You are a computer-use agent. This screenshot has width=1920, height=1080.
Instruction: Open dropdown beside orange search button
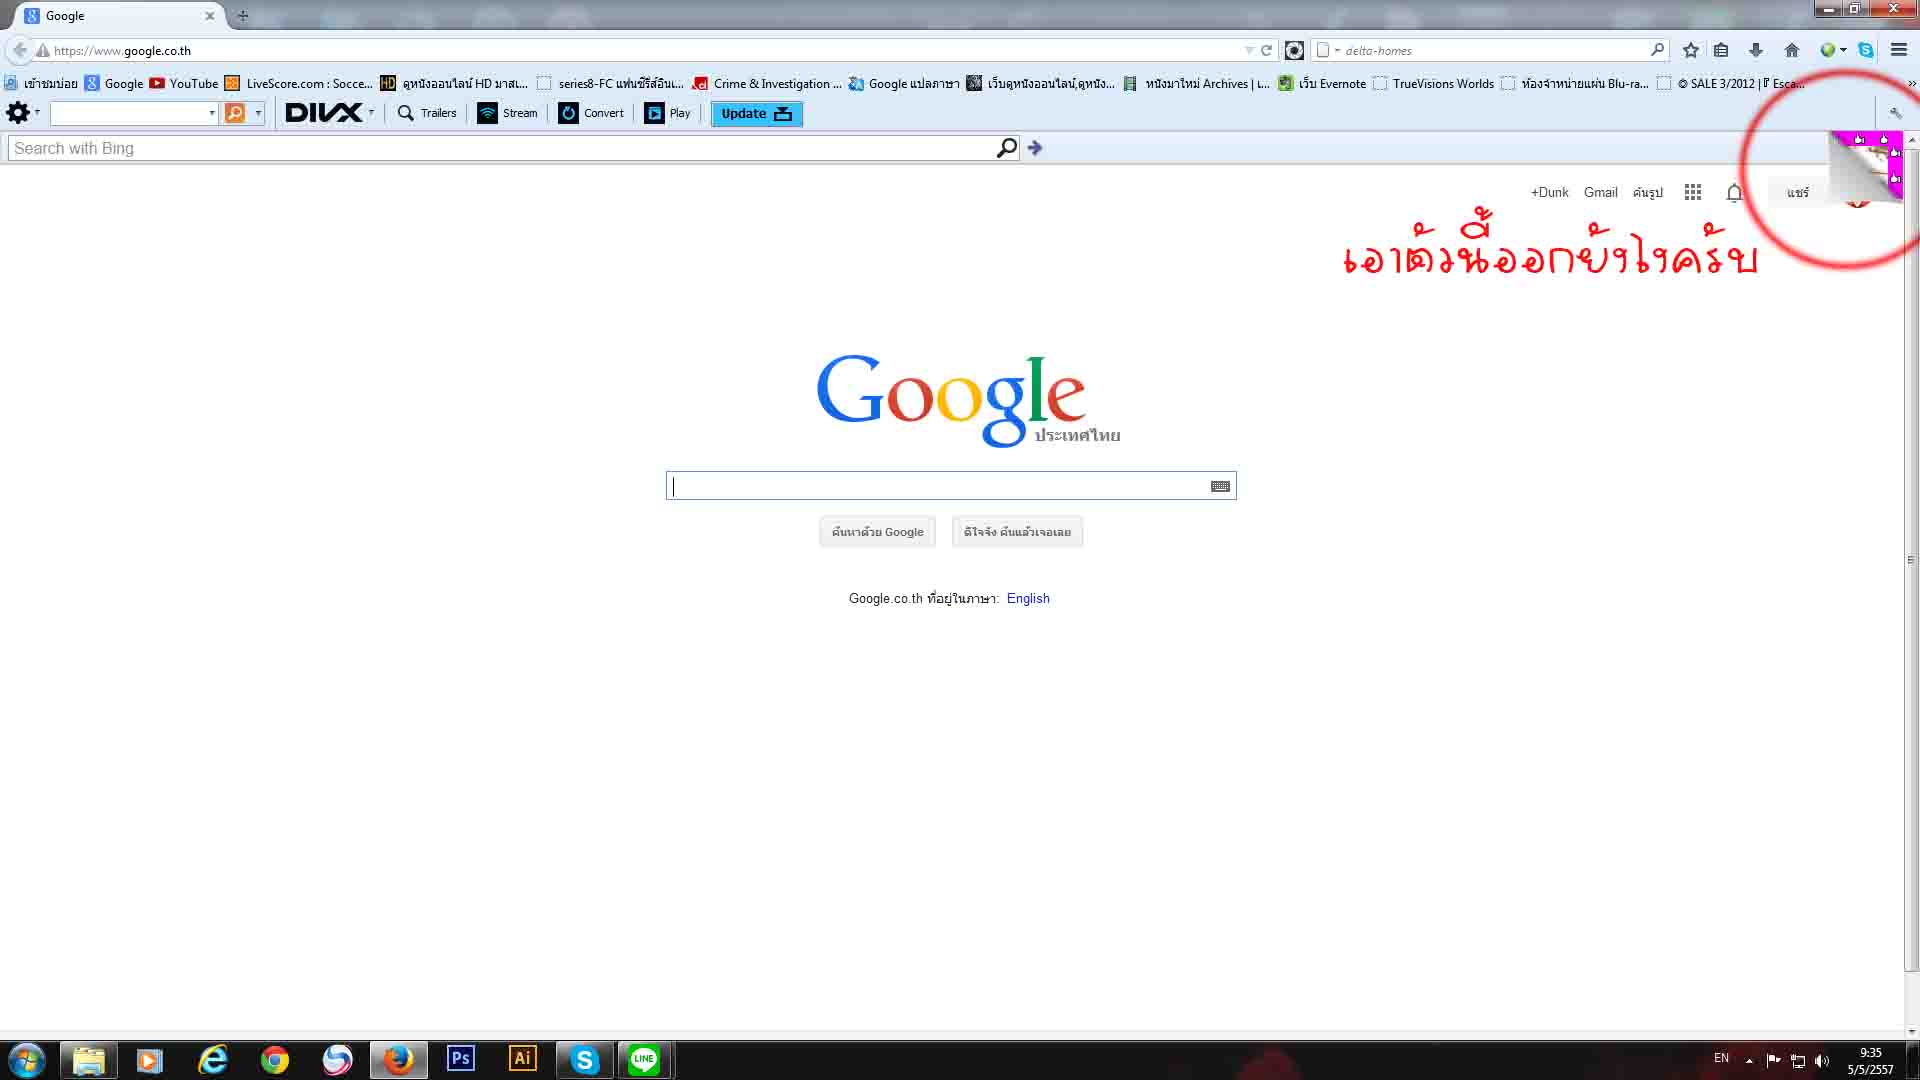pos(258,113)
